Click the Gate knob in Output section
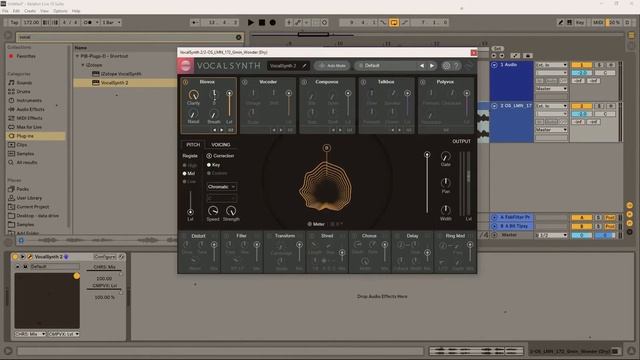This screenshot has width=640, height=360. pyautogui.click(x=445, y=156)
